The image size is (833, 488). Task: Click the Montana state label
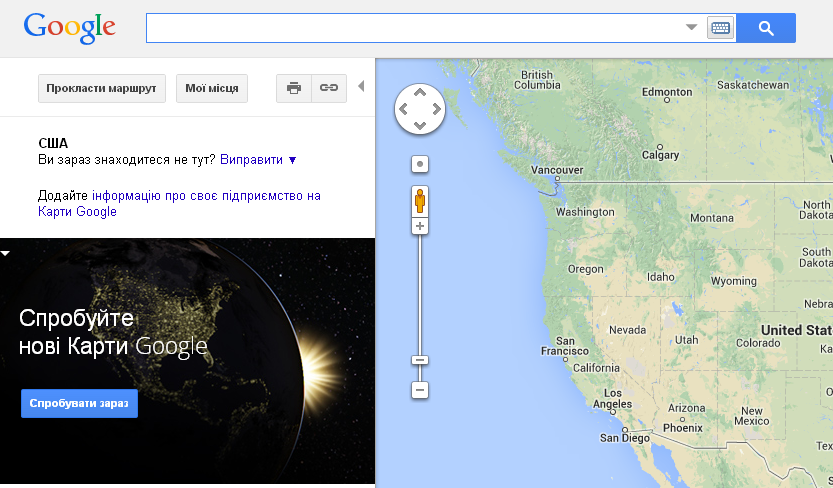tap(712, 218)
